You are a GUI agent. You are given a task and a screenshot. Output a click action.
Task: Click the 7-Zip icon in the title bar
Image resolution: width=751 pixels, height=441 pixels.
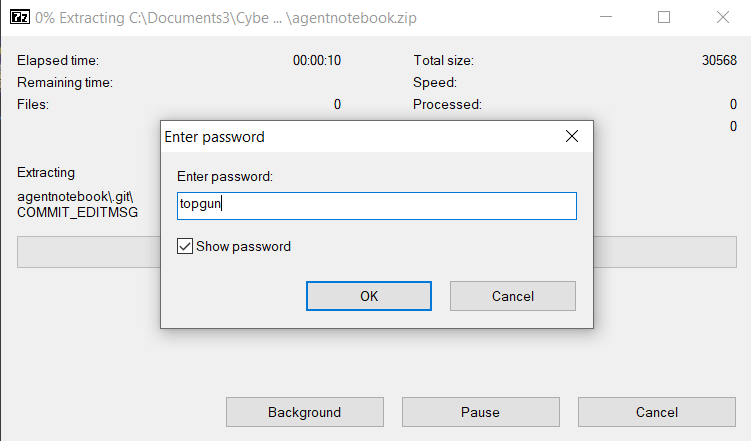(x=17, y=17)
